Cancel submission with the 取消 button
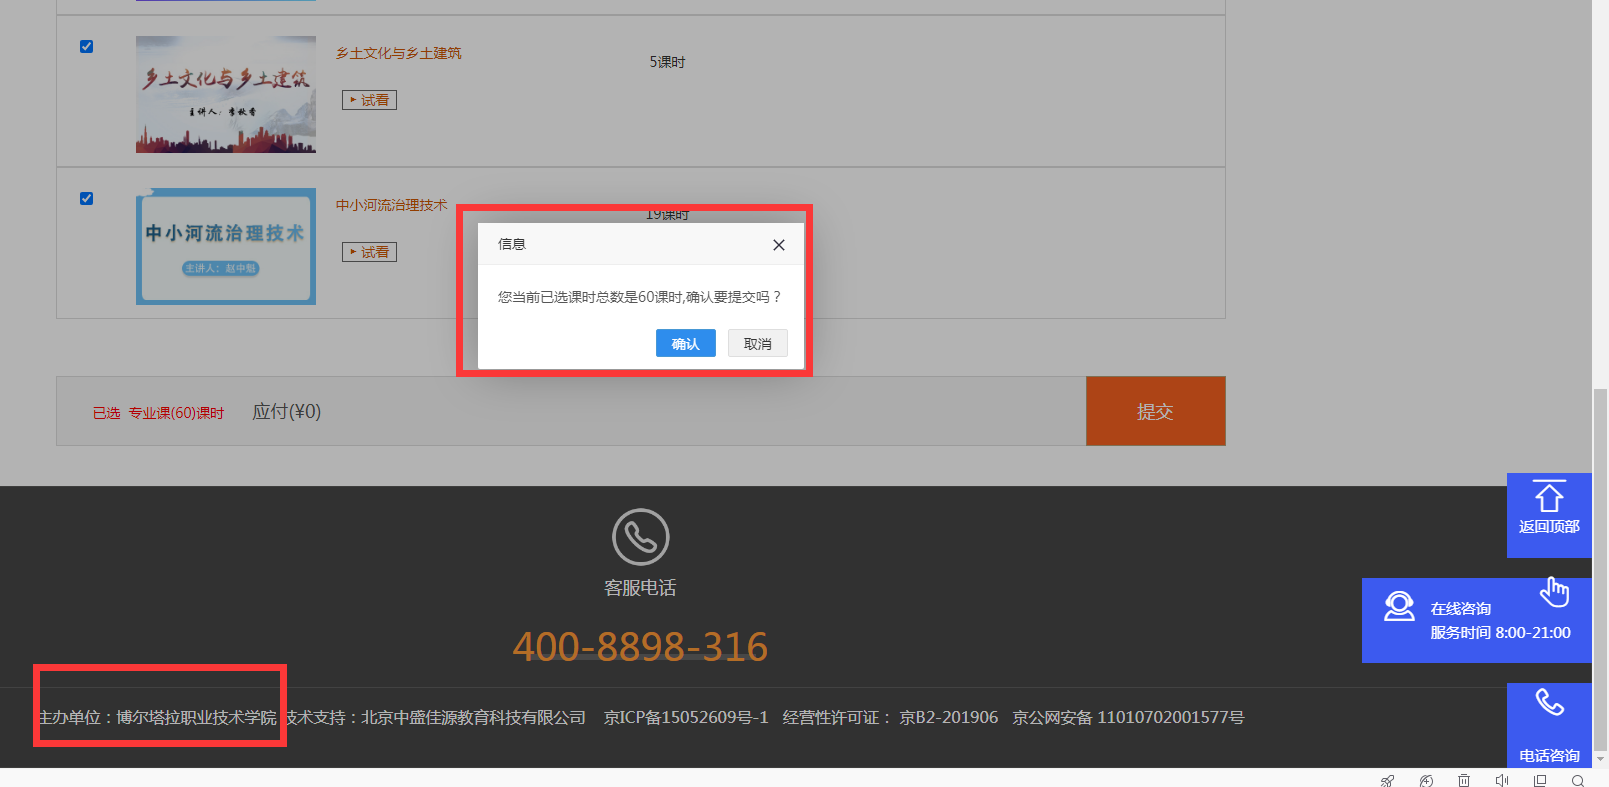Viewport: 1609px width, 787px height. pos(757,343)
